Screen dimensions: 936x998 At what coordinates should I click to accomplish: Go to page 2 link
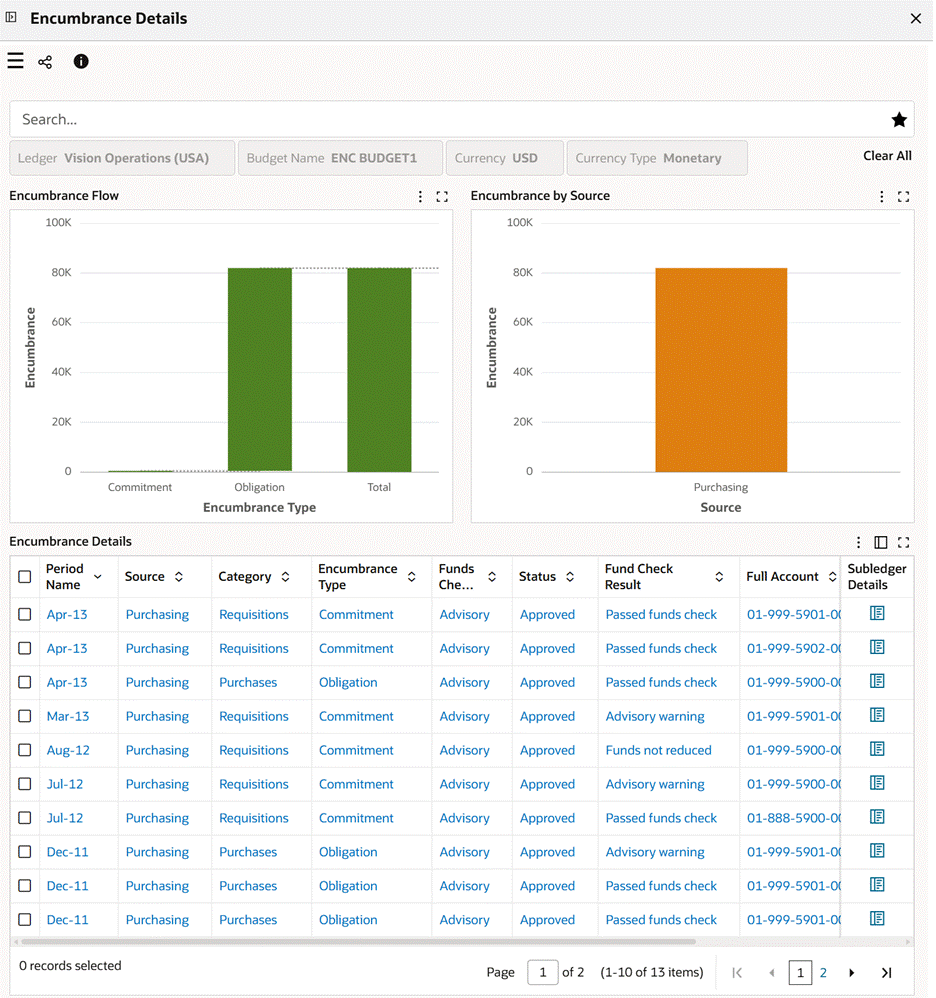(x=823, y=973)
